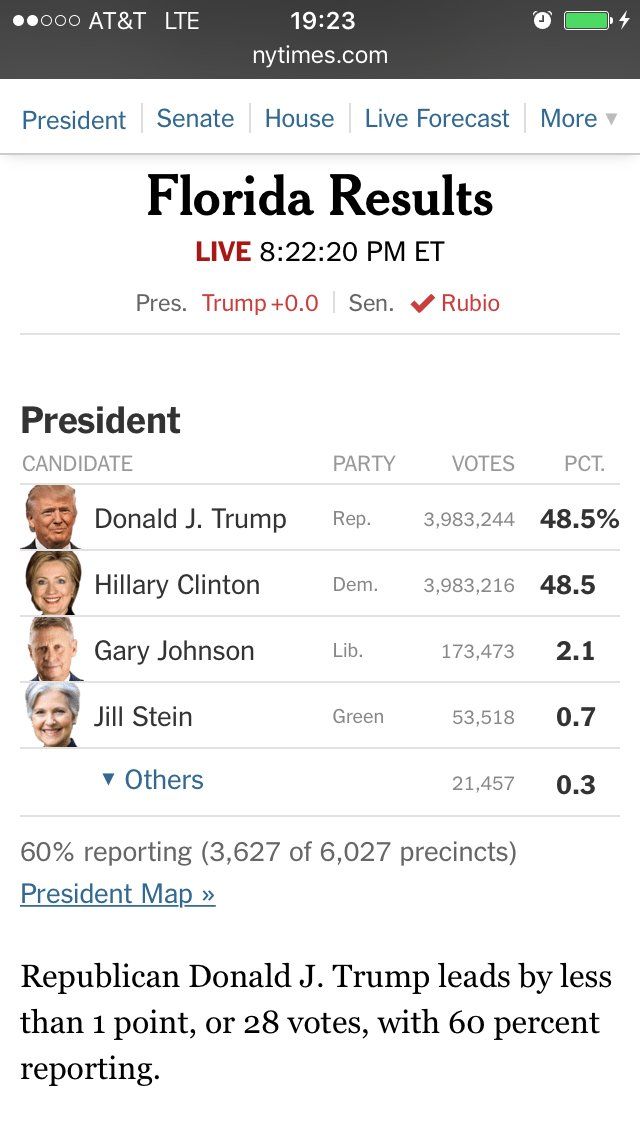
Task: Open the Live Forecast tab
Action: [437, 118]
